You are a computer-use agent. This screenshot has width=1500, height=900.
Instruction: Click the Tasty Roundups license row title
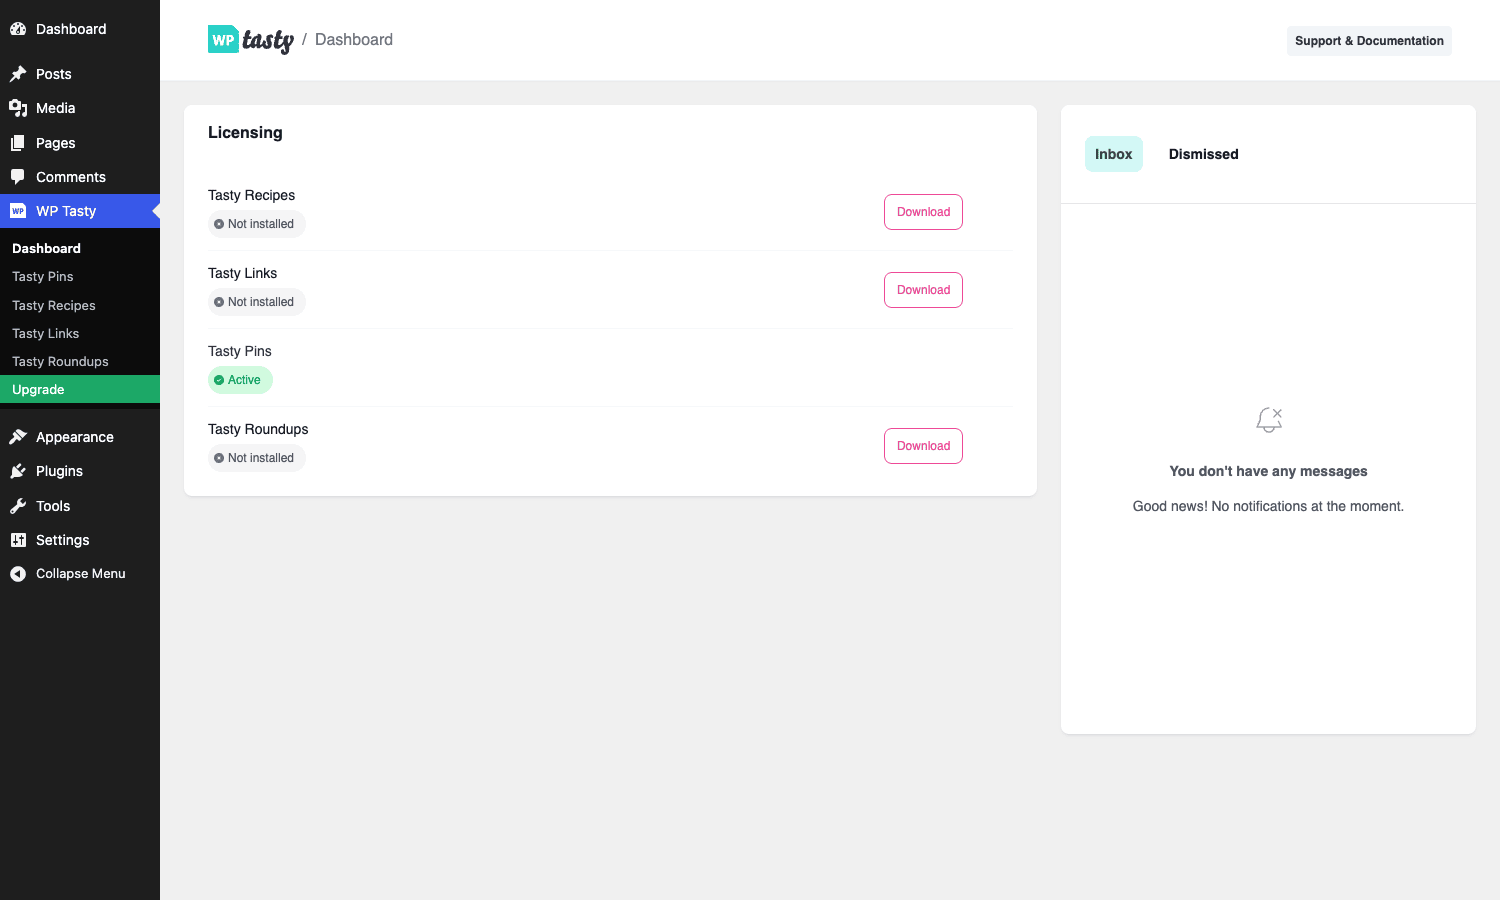(x=258, y=429)
